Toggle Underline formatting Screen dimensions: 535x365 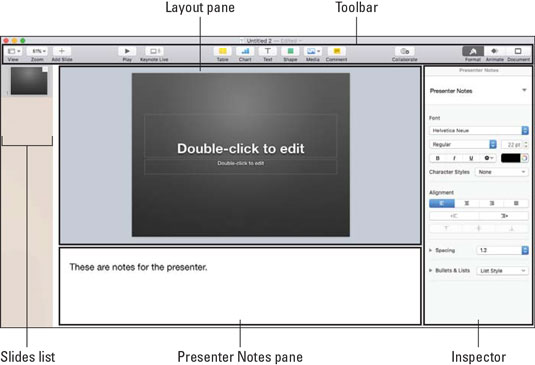[471, 158]
